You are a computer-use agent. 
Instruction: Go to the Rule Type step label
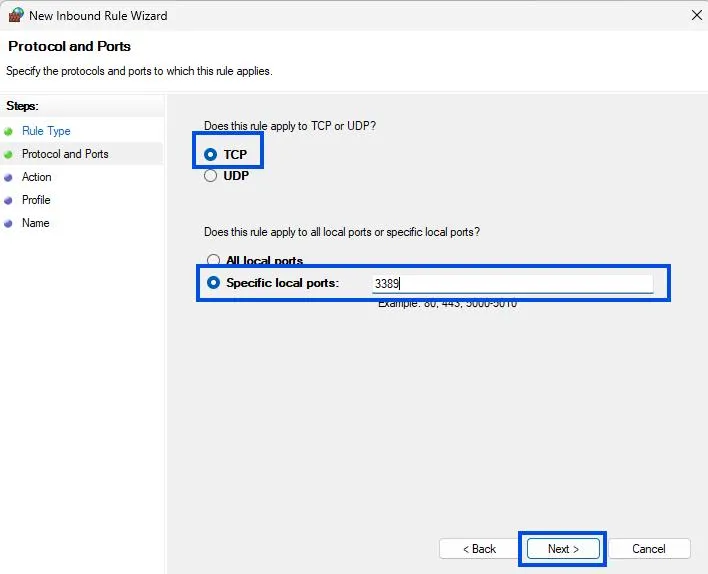(x=46, y=131)
